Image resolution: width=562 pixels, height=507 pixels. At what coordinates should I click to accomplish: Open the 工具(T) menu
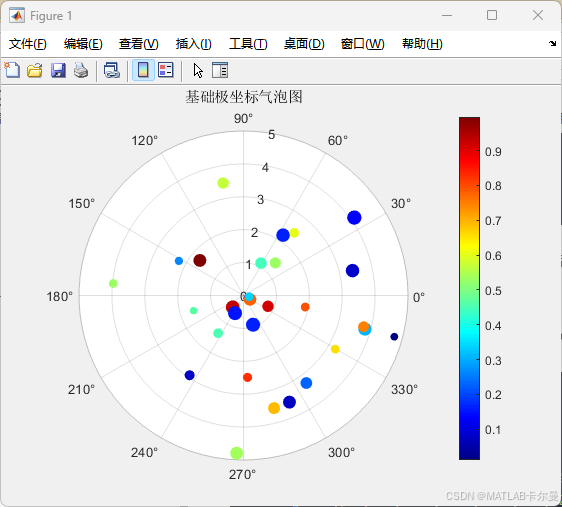pos(248,44)
